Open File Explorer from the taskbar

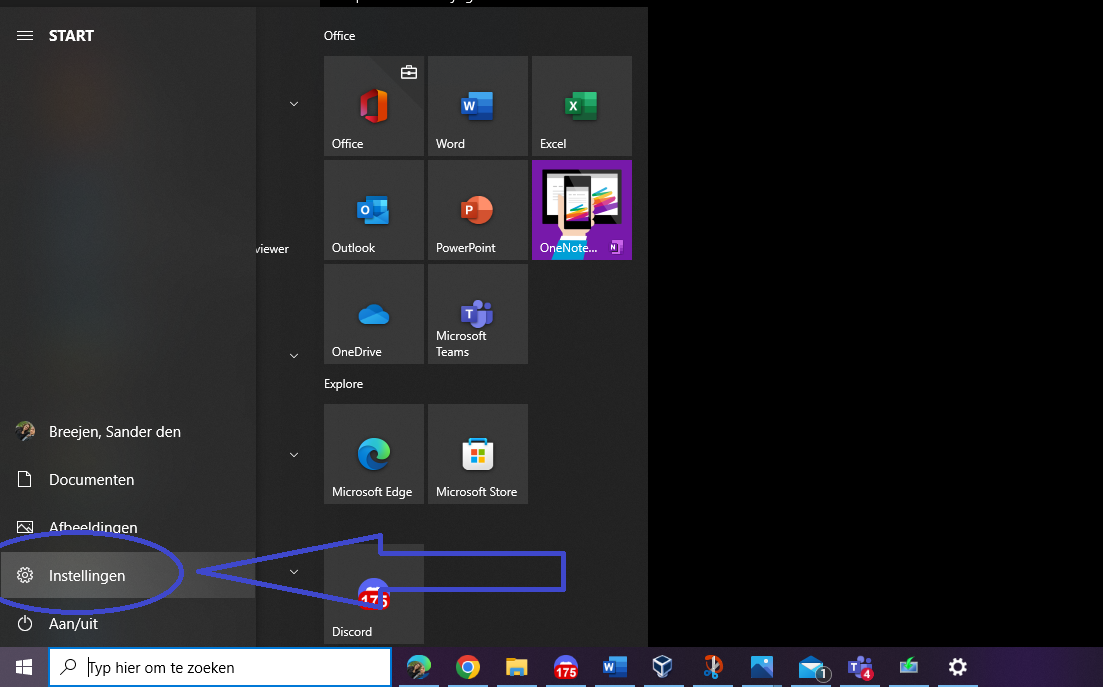click(516, 667)
